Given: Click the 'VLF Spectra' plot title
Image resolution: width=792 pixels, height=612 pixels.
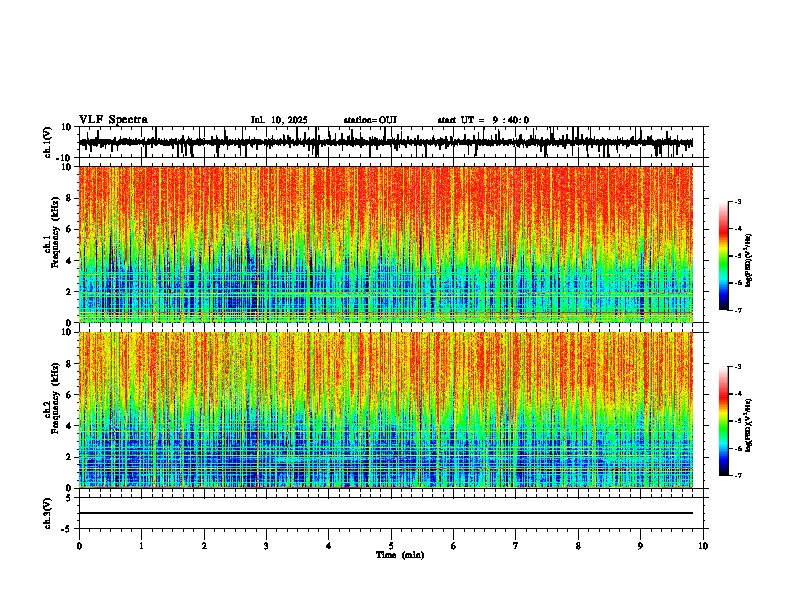Looking at the screenshot, I should tap(113, 120).
